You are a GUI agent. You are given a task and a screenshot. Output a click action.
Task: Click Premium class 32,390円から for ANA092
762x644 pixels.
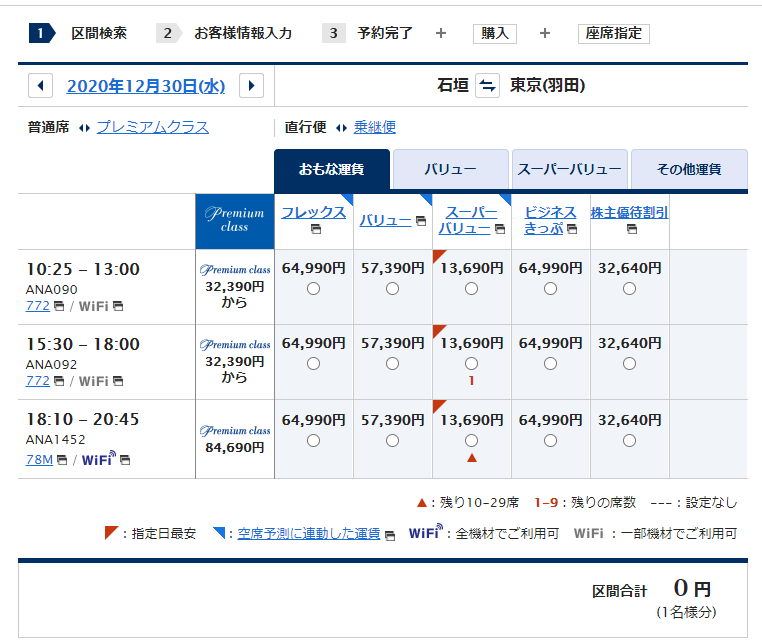(x=235, y=362)
